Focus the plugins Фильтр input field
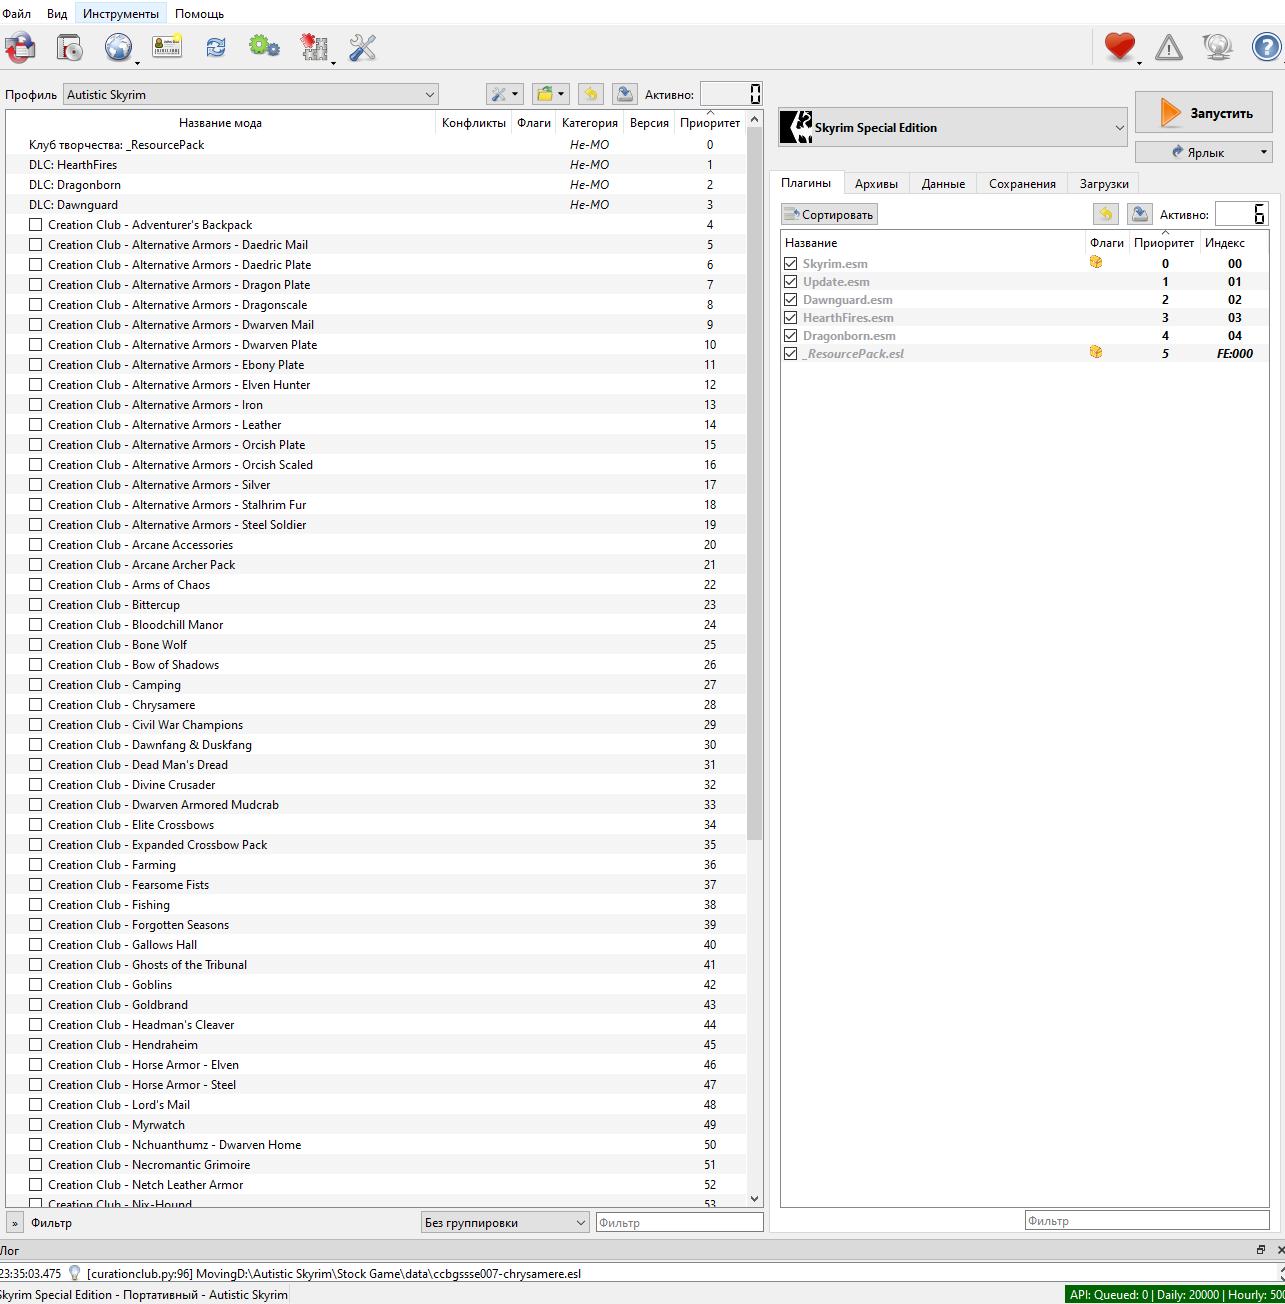 pyautogui.click(x=1147, y=1220)
